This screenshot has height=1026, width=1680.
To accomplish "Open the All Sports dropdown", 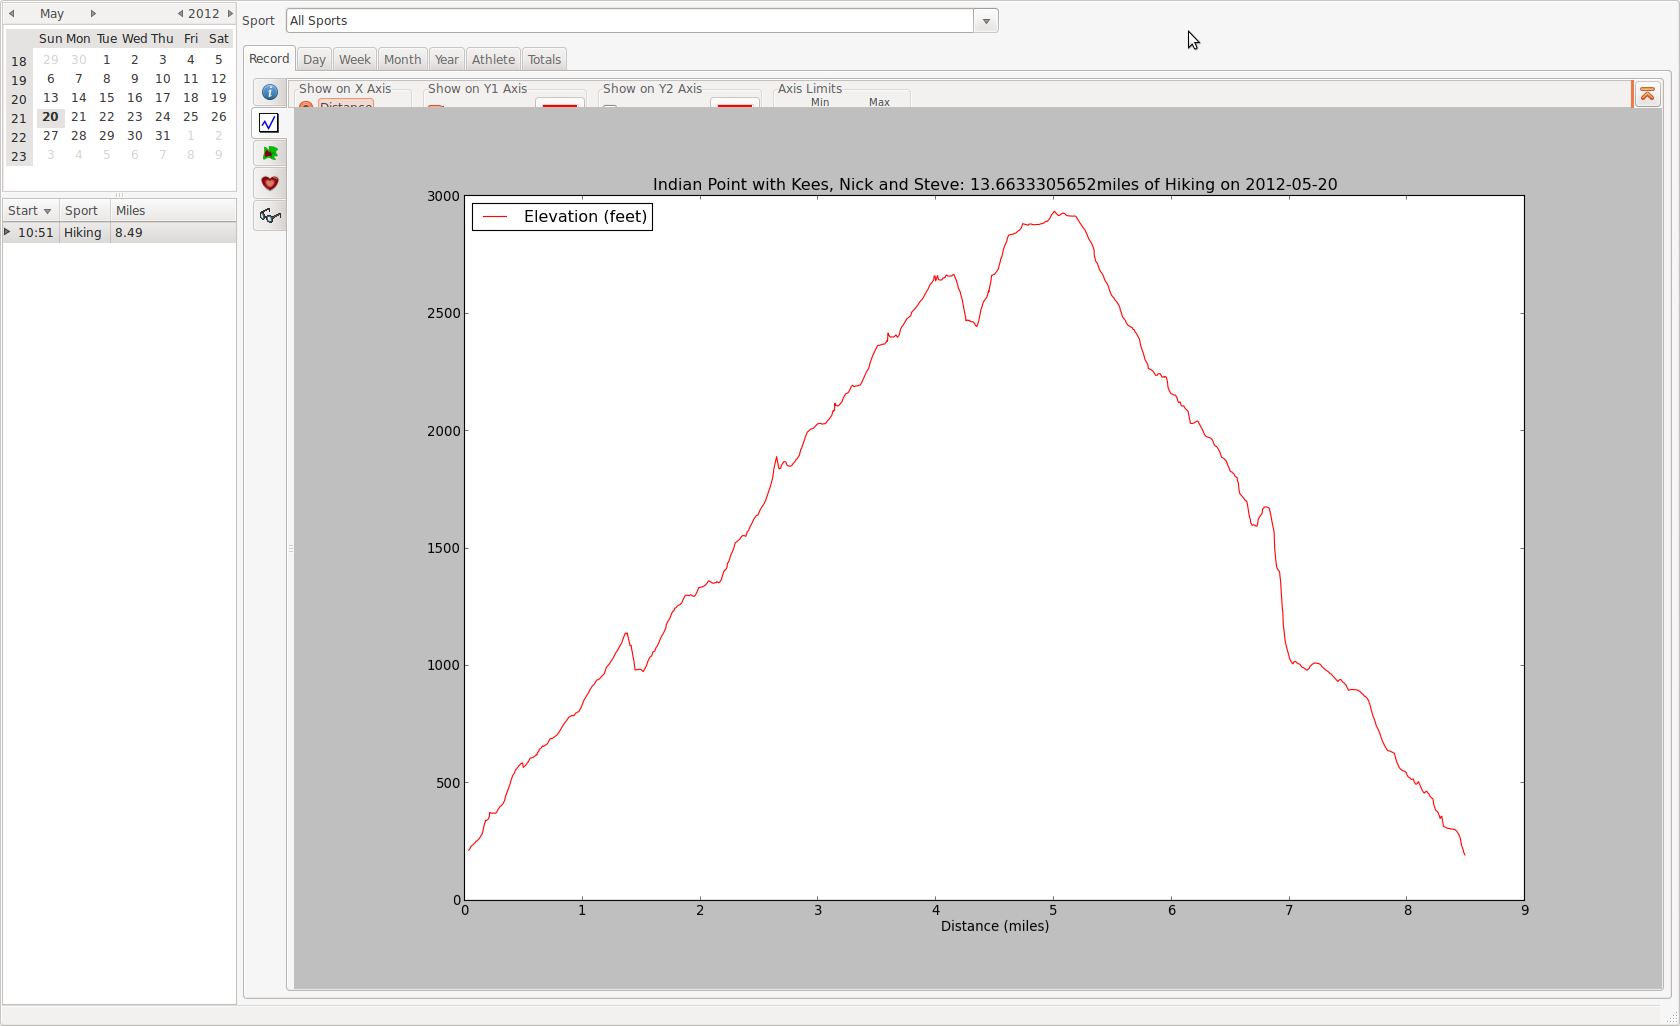I will 986,21.
